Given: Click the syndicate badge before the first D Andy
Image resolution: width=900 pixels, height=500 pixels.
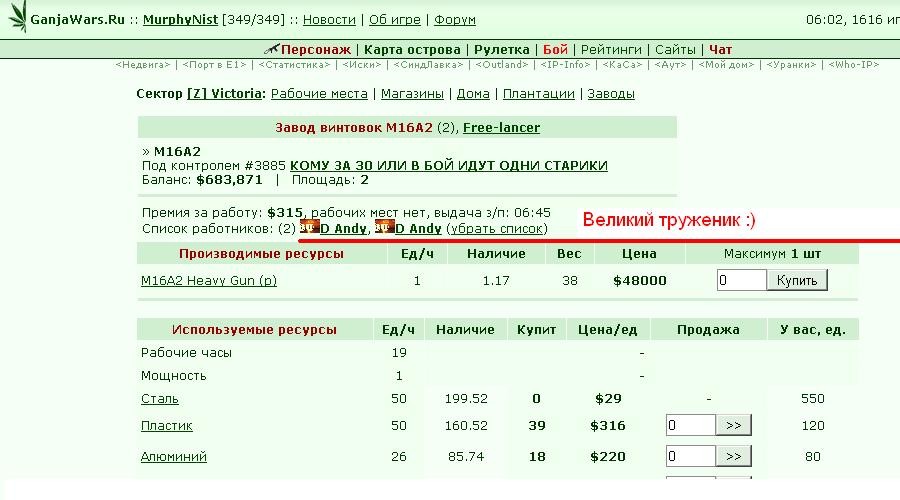Looking at the screenshot, I should (309, 227).
